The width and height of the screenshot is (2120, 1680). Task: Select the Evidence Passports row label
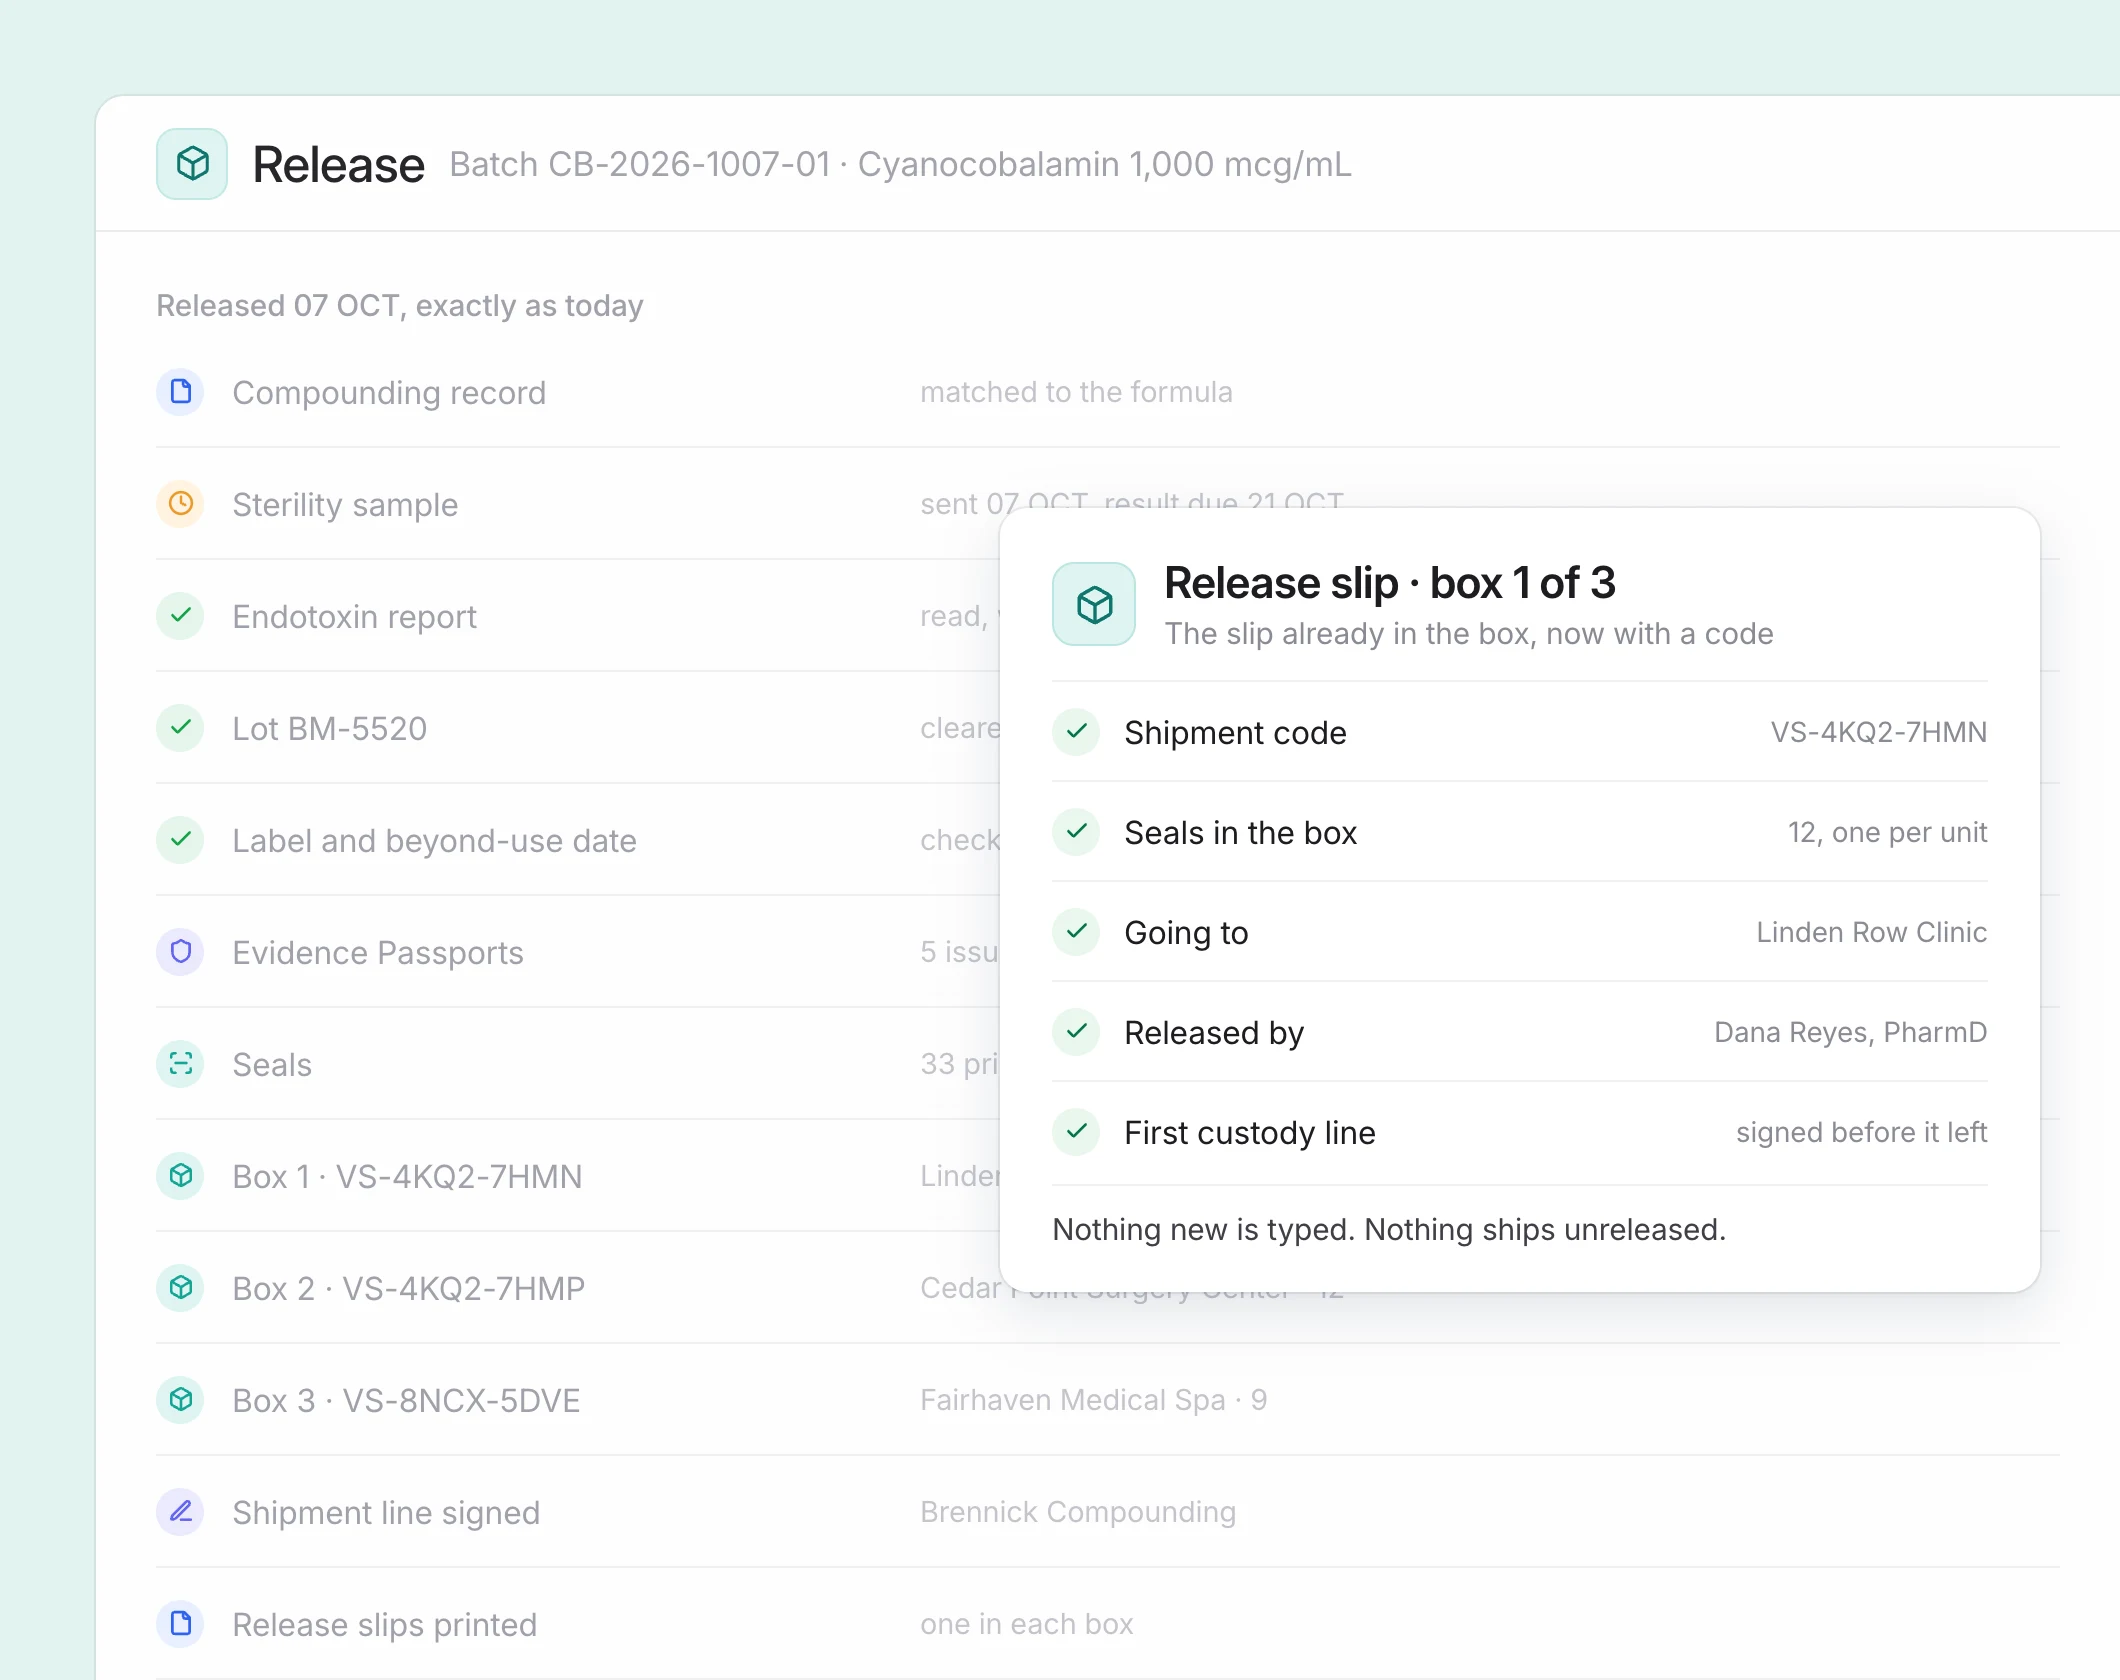point(378,953)
